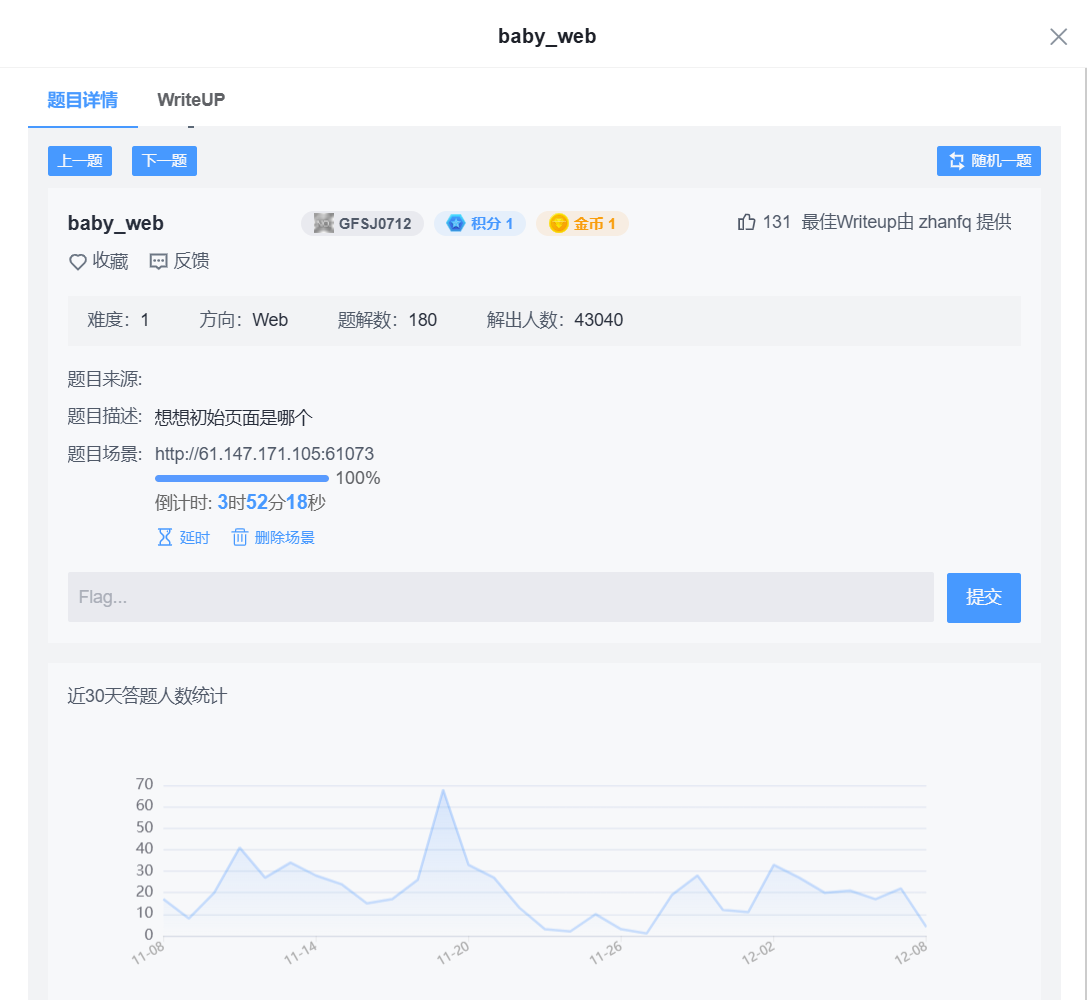Click the 100% scenario progress bar
1087x1000 pixels.
coord(241,478)
